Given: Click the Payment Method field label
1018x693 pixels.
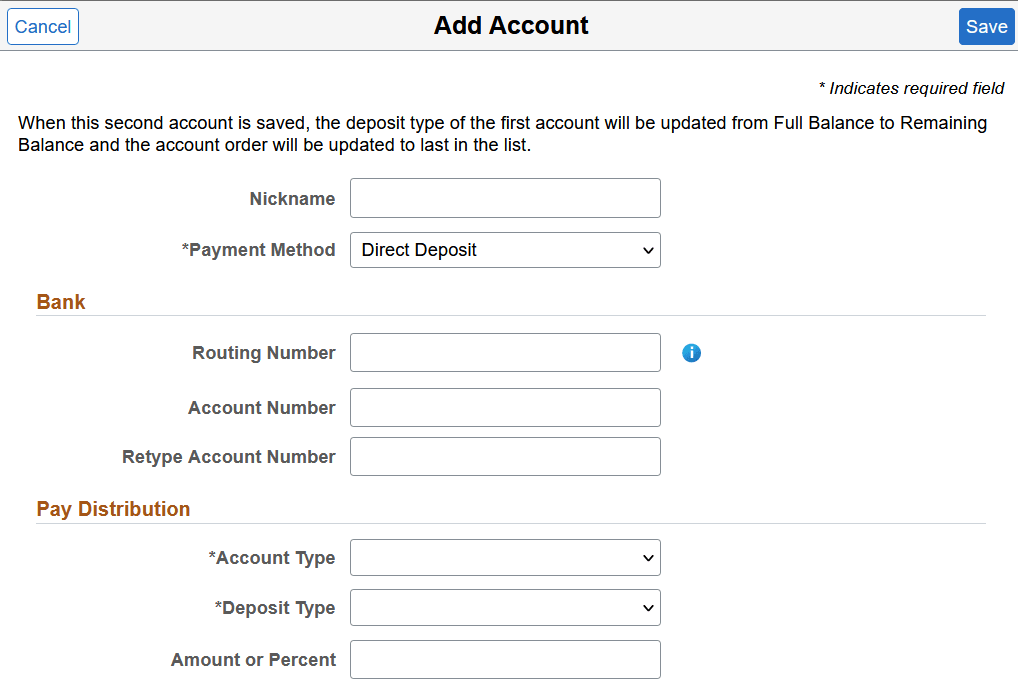Looking at the screenshot, I should 260,249.
